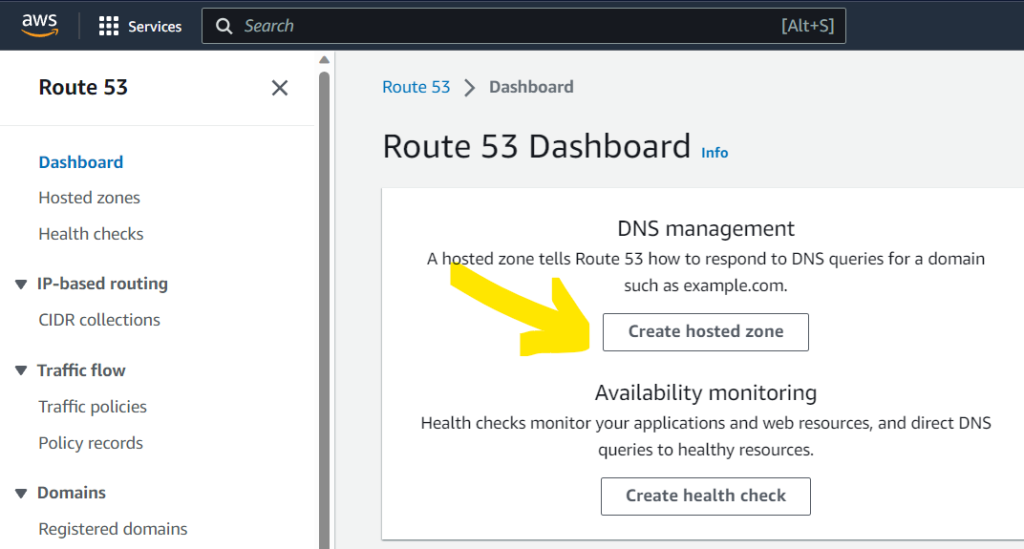Click the search magnifier icon
Image resolution: width=1024 pixels, height=549 pixels.
point(225,26)
